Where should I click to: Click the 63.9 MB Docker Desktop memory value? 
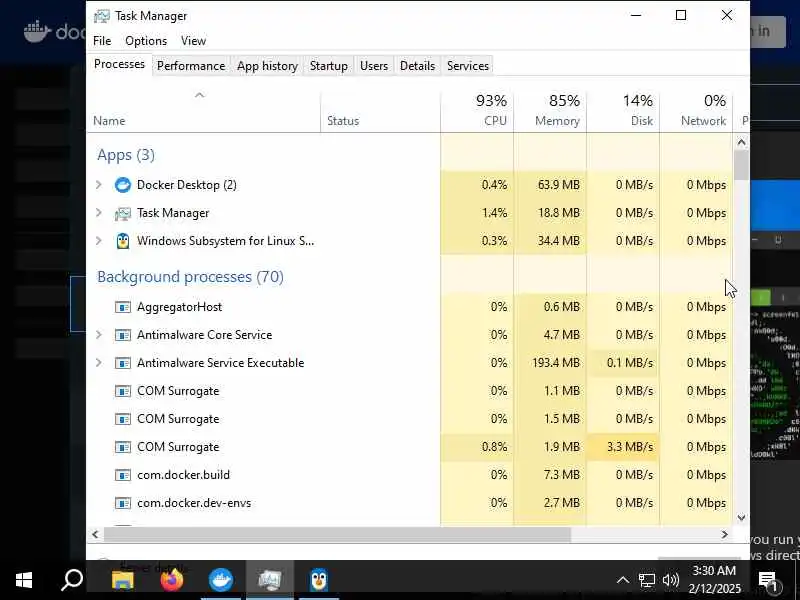(x=559, y=185)
